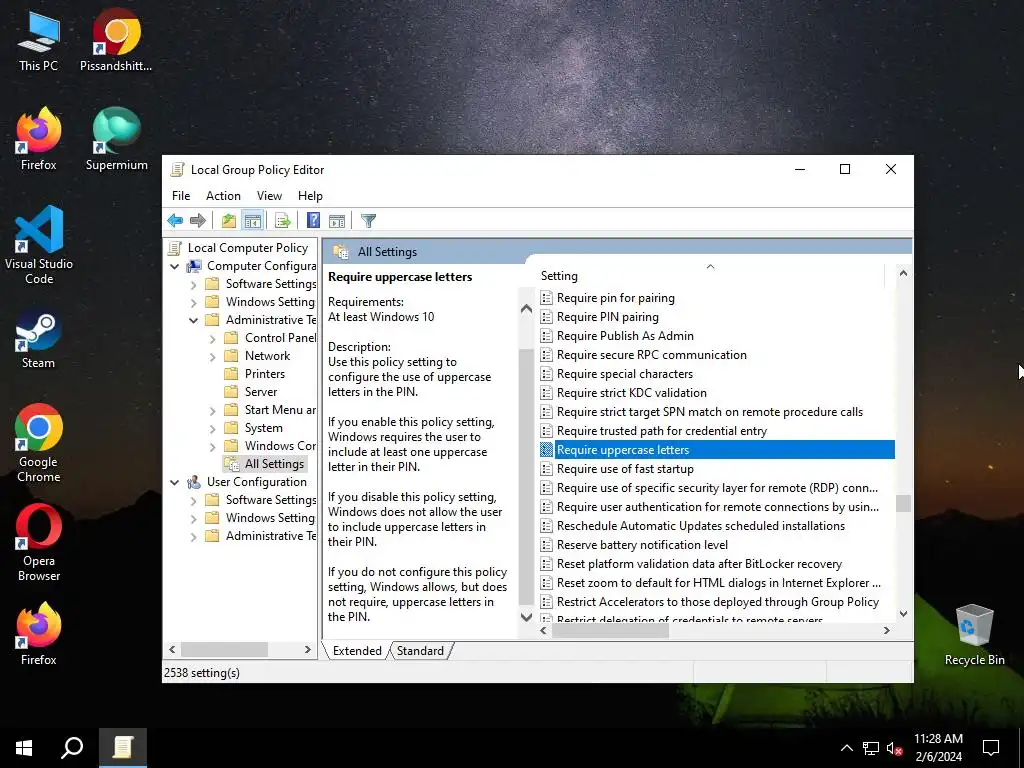
Task: Click the Windows Start button
Action: pyautogui.click(x=24, y=748)
